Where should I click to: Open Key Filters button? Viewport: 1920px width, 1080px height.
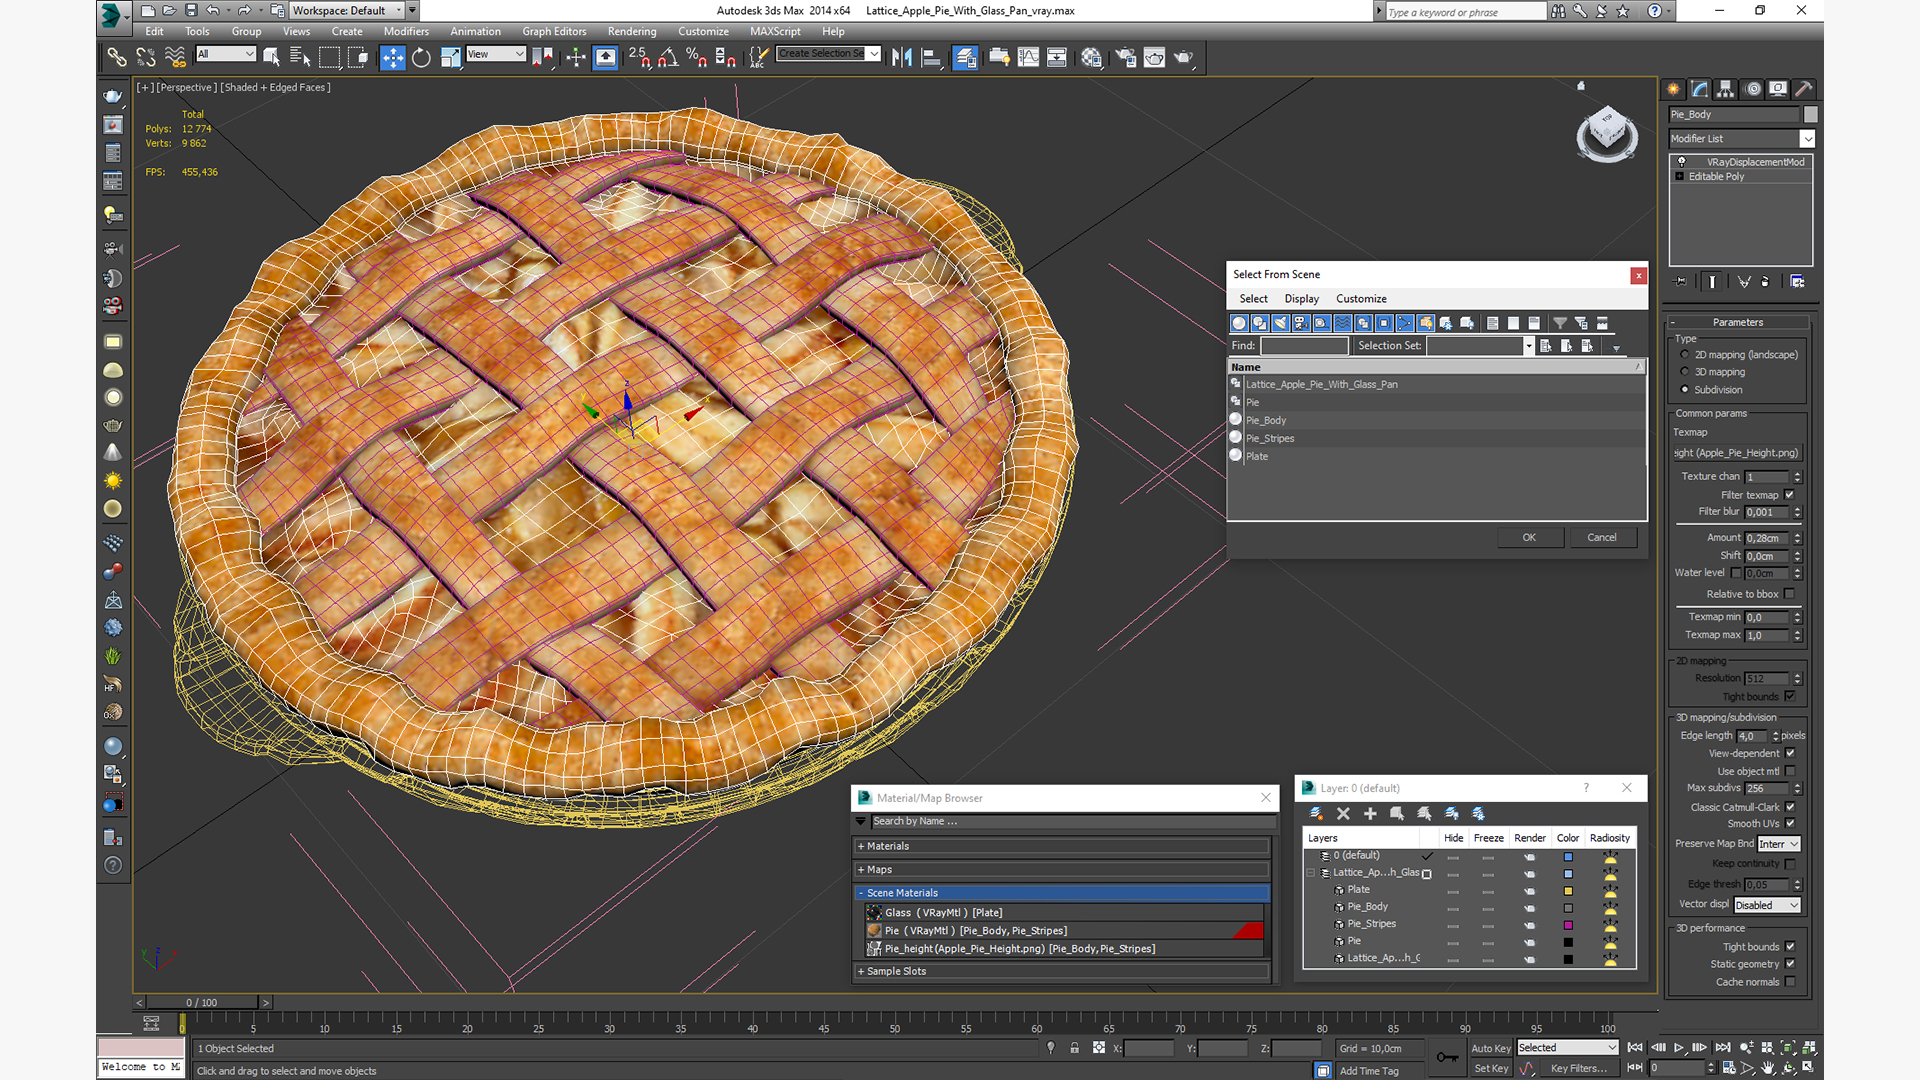1578,1068
